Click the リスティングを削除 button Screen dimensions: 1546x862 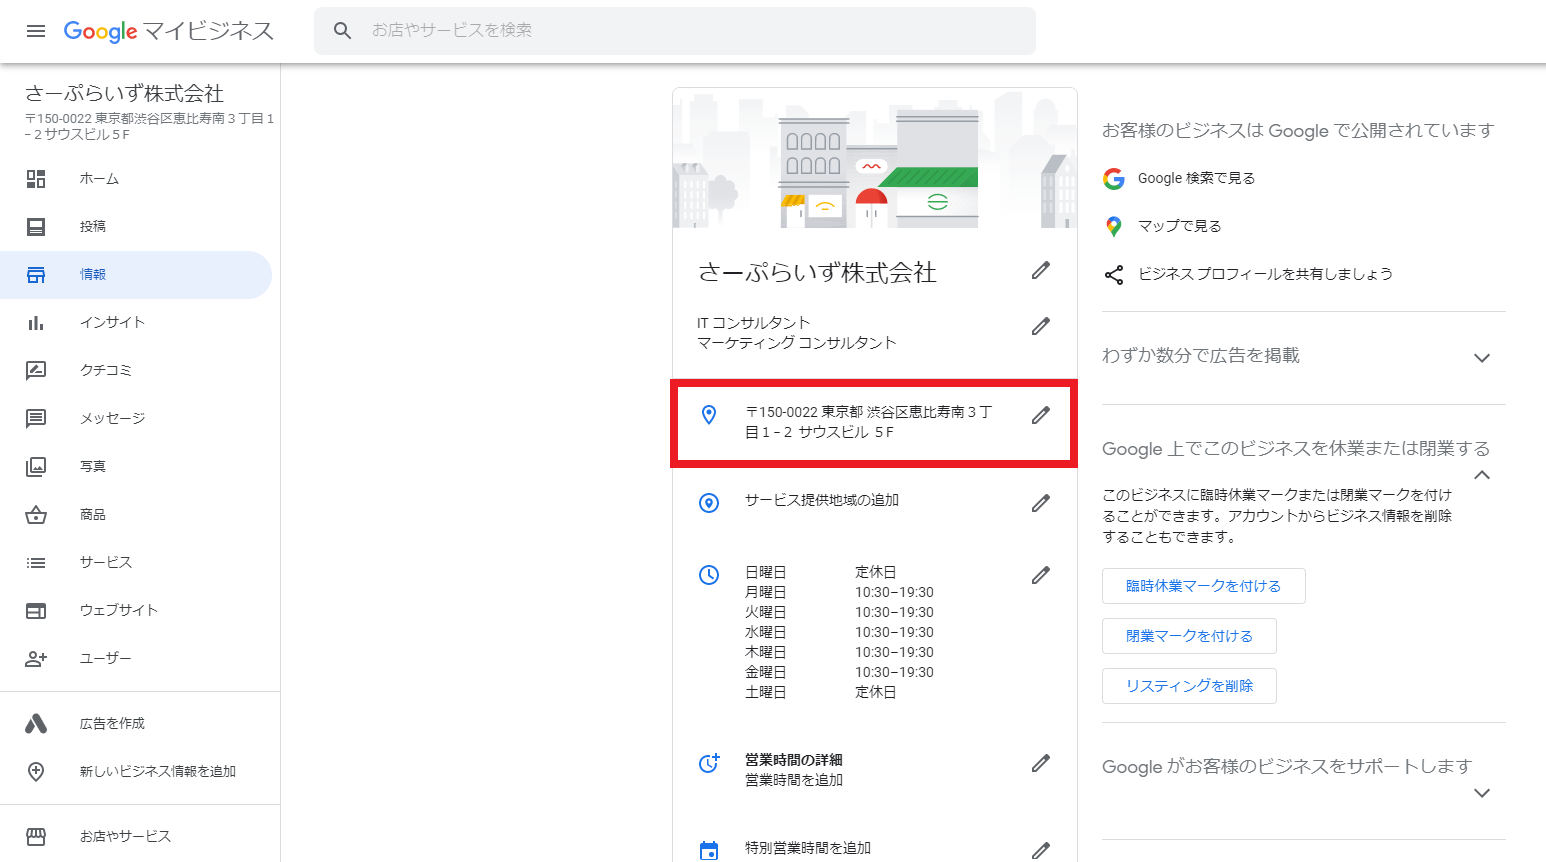pyautogui.click(x=1189, y=686)
